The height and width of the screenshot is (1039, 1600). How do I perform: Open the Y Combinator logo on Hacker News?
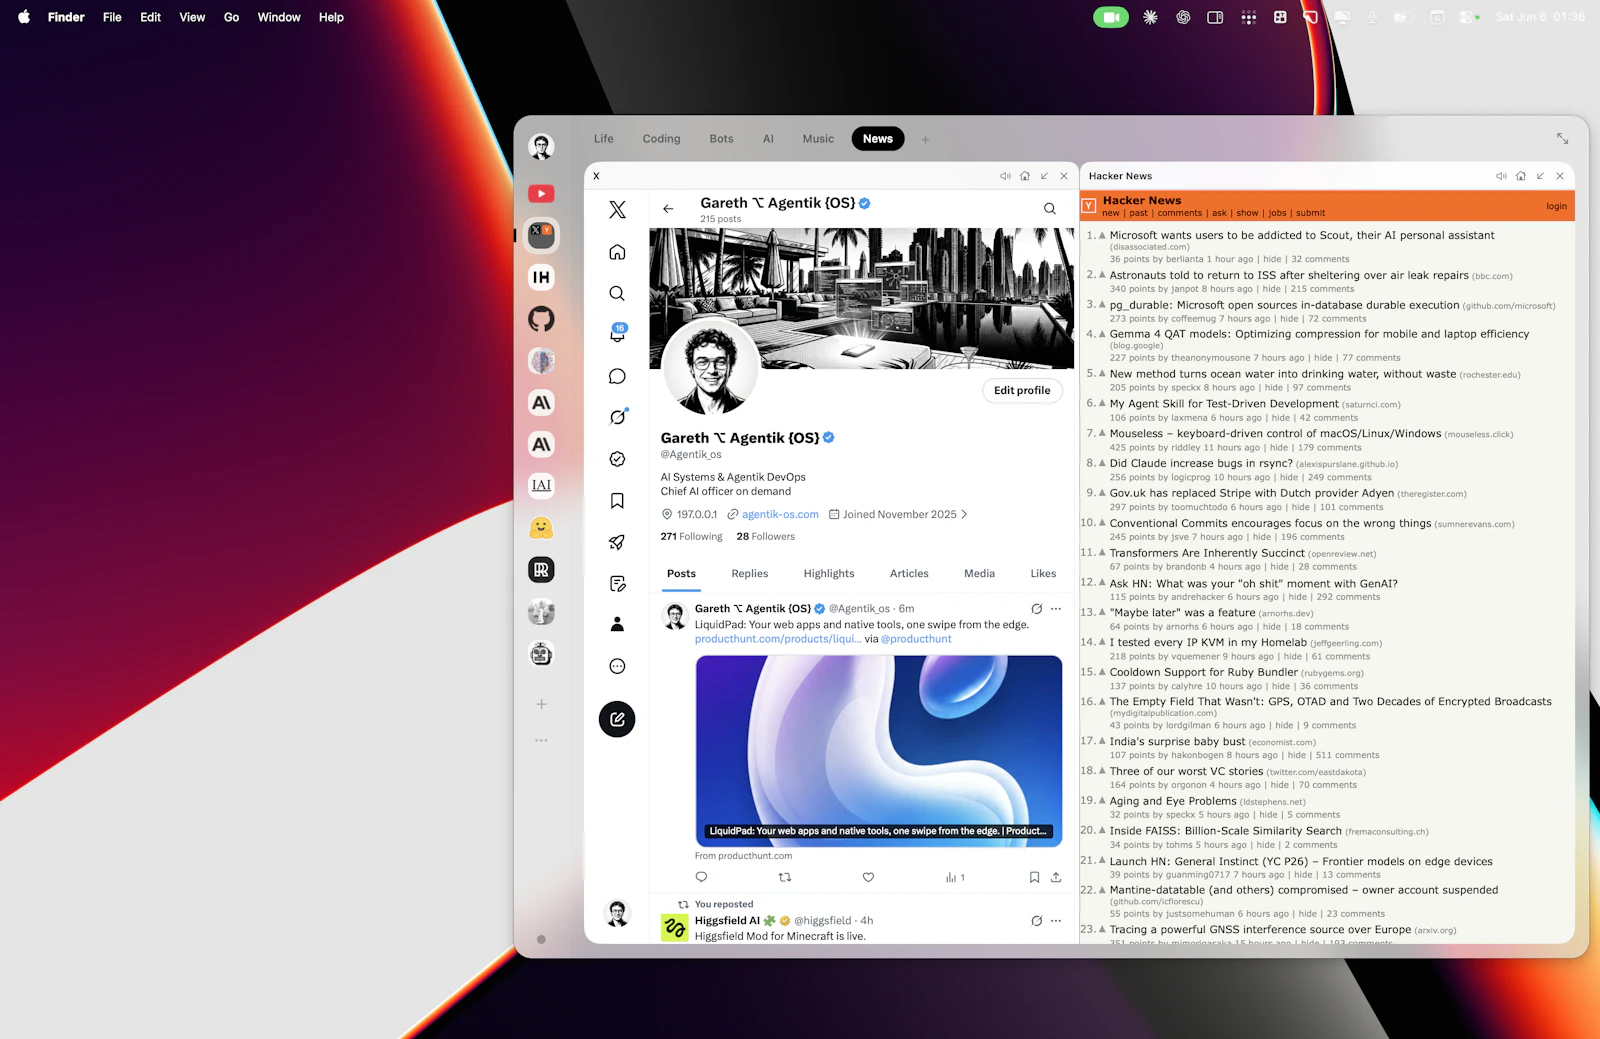[1089, 206]
